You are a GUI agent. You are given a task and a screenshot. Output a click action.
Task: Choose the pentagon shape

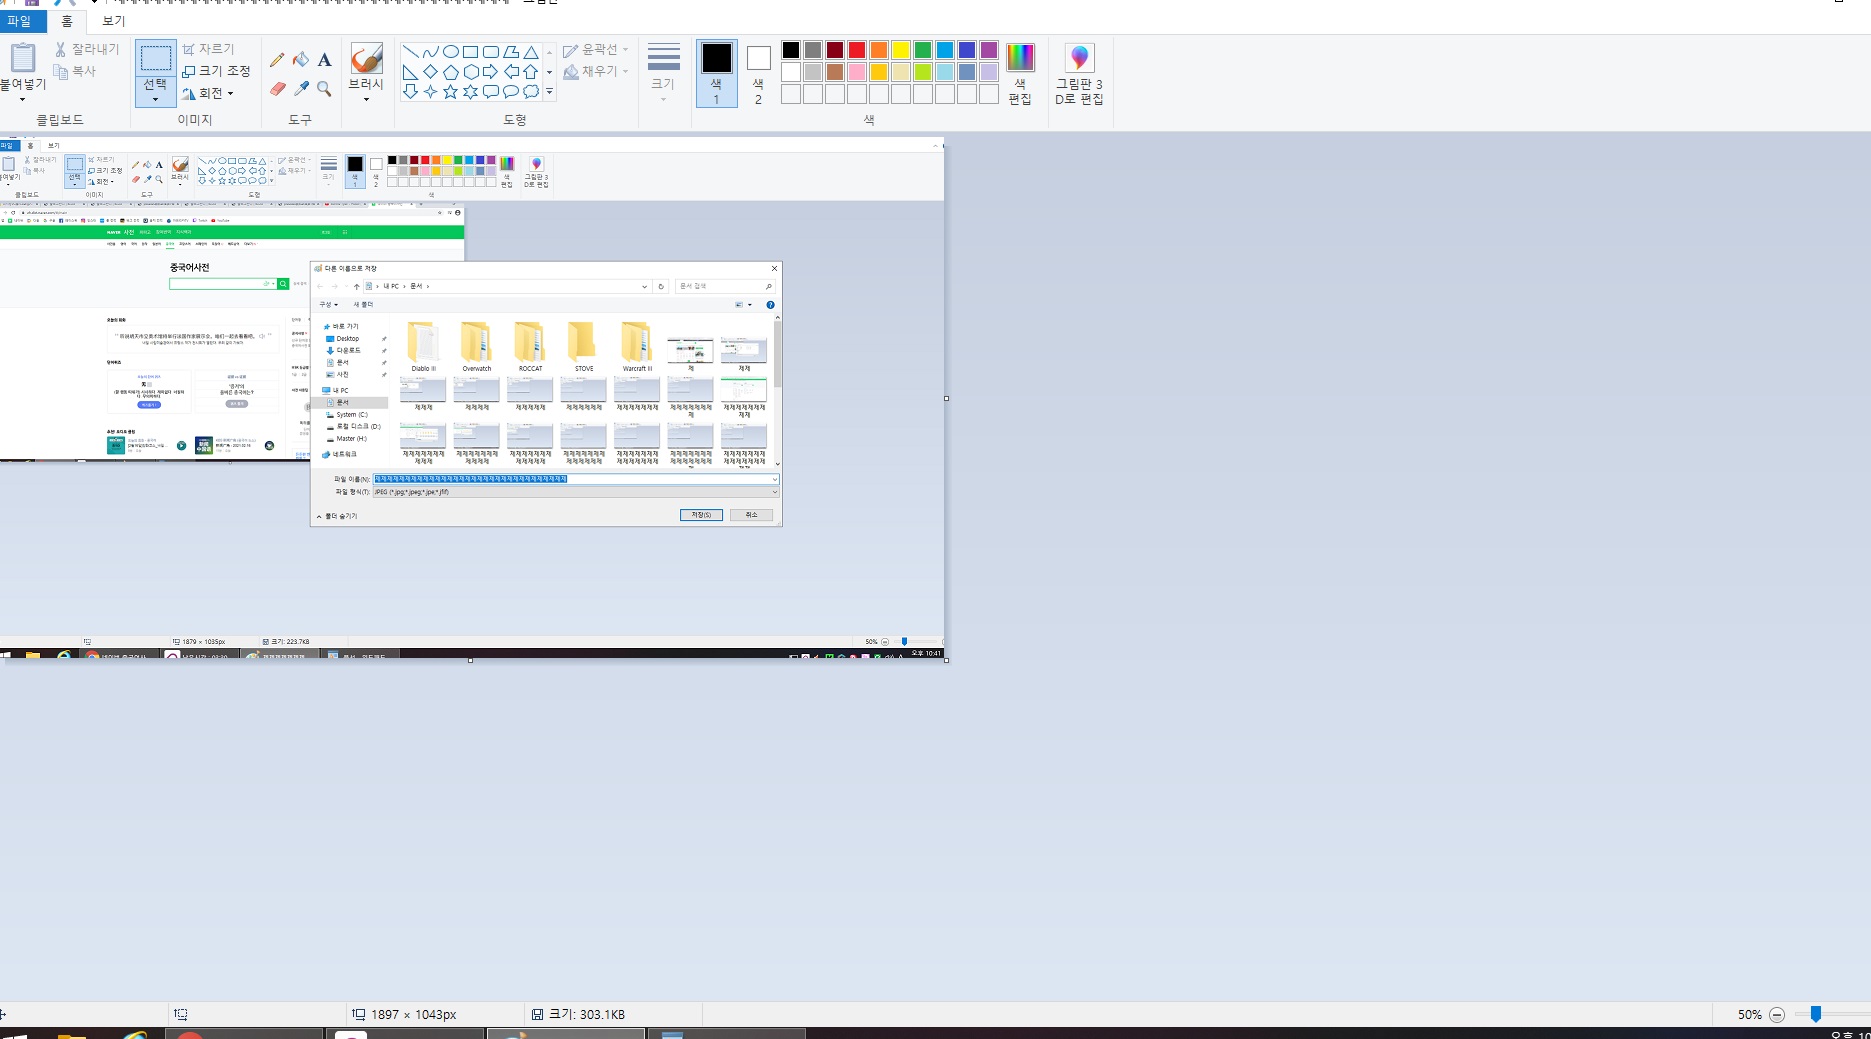click(450, 72)
